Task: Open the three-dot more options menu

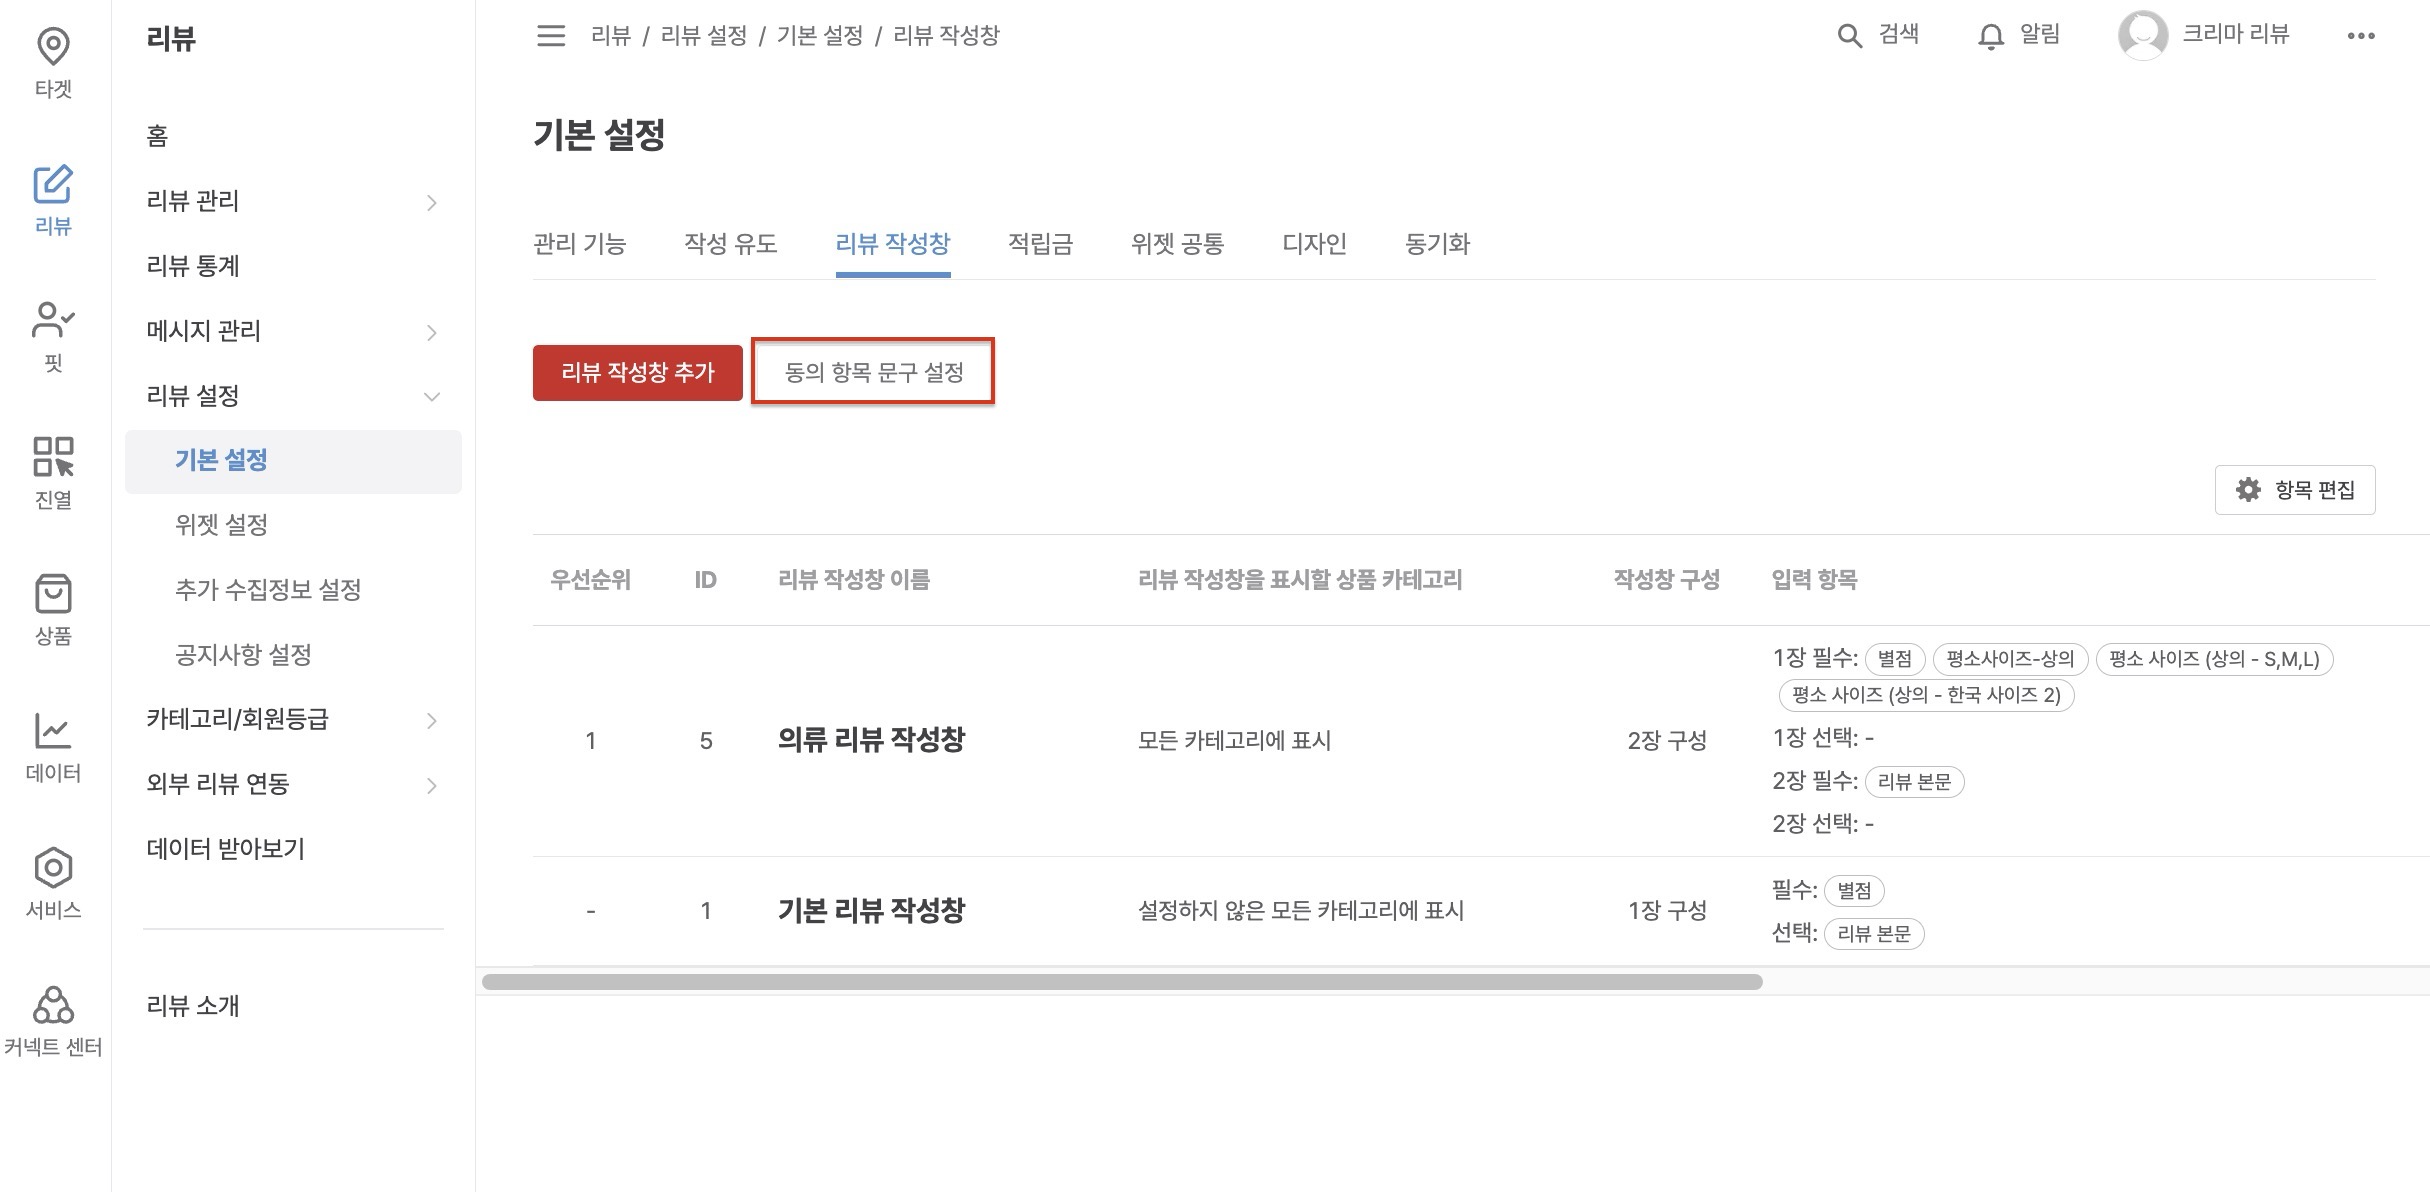Action: pyautogui.click(x=2360, y=36)
